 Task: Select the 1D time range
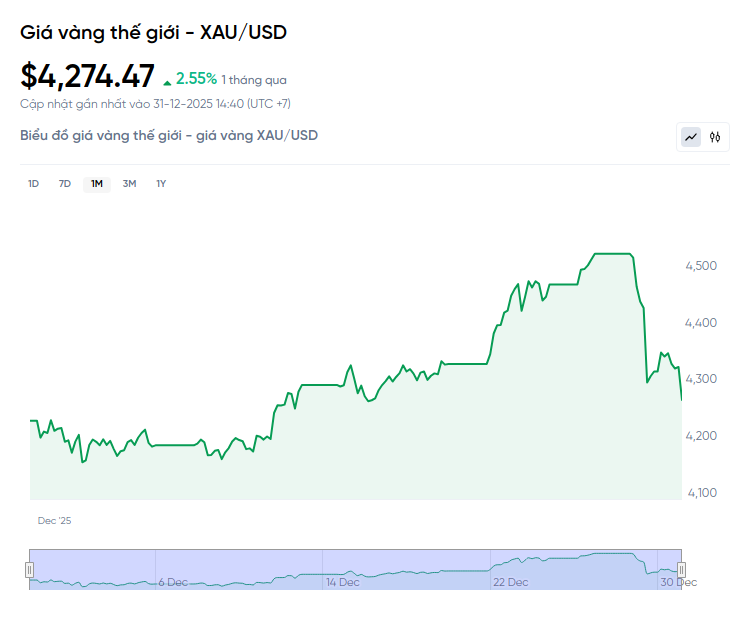pos(33,183)
